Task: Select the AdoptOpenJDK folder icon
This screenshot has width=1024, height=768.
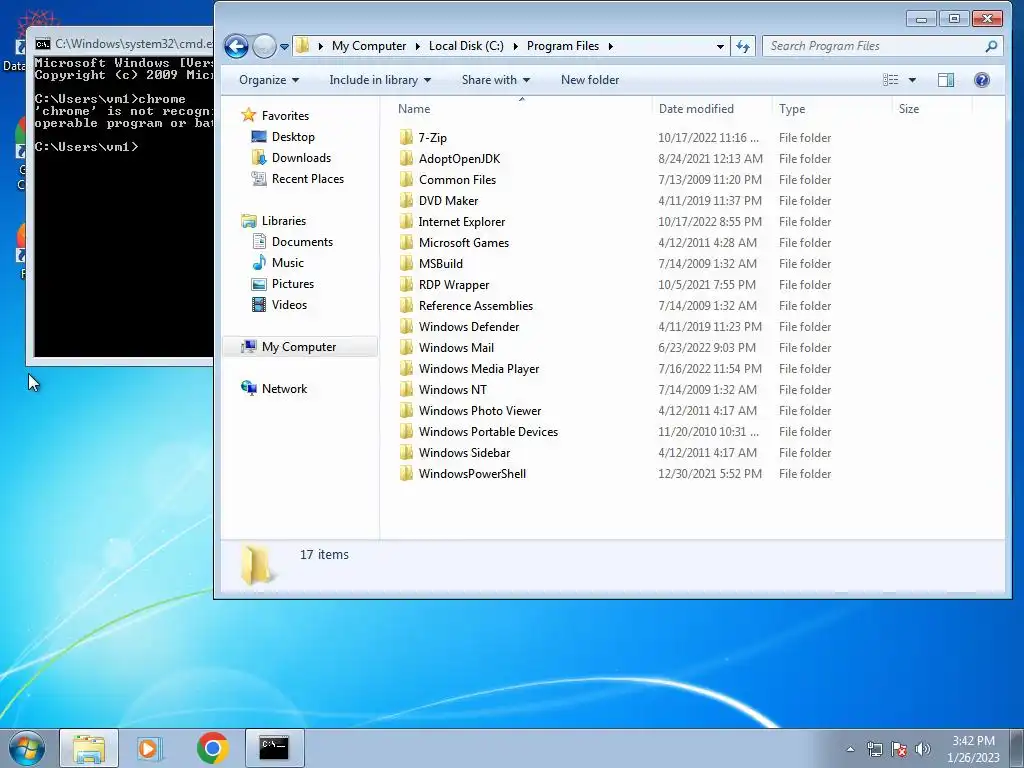Action: [x=406, y=158]
